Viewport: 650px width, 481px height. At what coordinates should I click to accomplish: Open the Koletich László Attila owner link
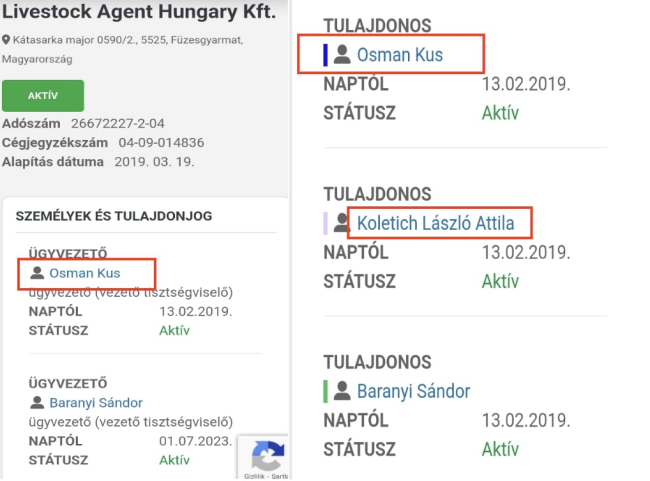pyautogui.click(x=440, y=222)
